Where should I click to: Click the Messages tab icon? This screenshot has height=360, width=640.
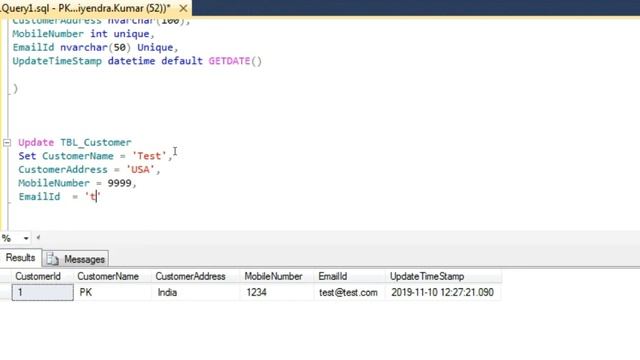(53, 259)
